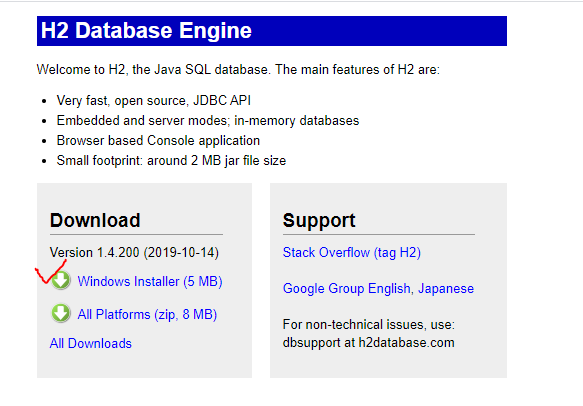Download the All Platforms (zip, 8 MB) link

coord(147,315)
